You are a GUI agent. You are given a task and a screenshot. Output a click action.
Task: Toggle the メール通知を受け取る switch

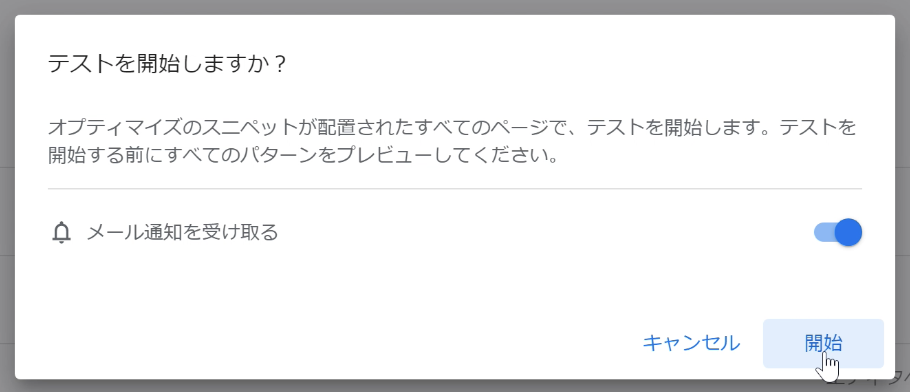pyautogui.click(x=838, y=232)
